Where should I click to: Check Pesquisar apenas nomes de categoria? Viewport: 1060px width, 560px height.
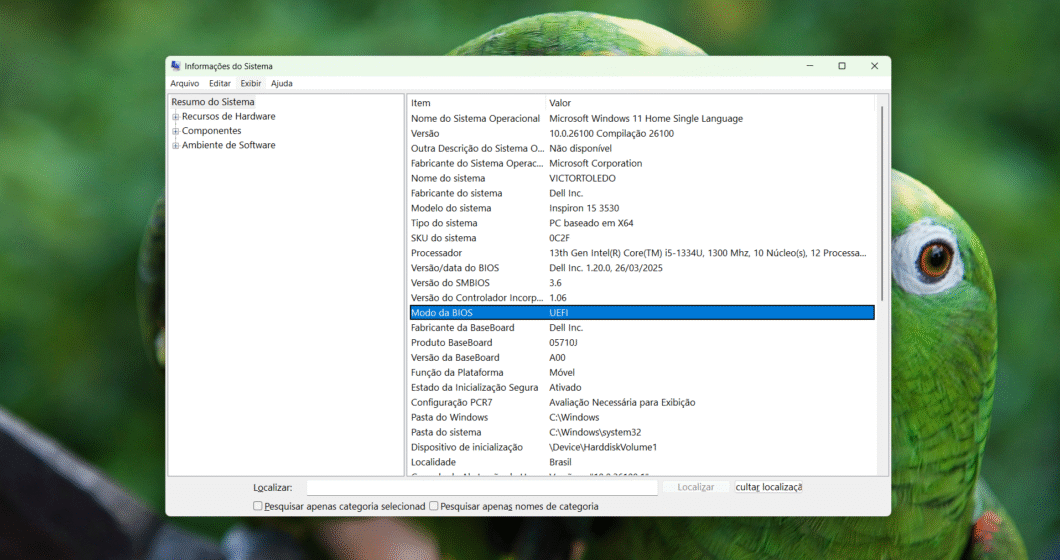(434, 506)
